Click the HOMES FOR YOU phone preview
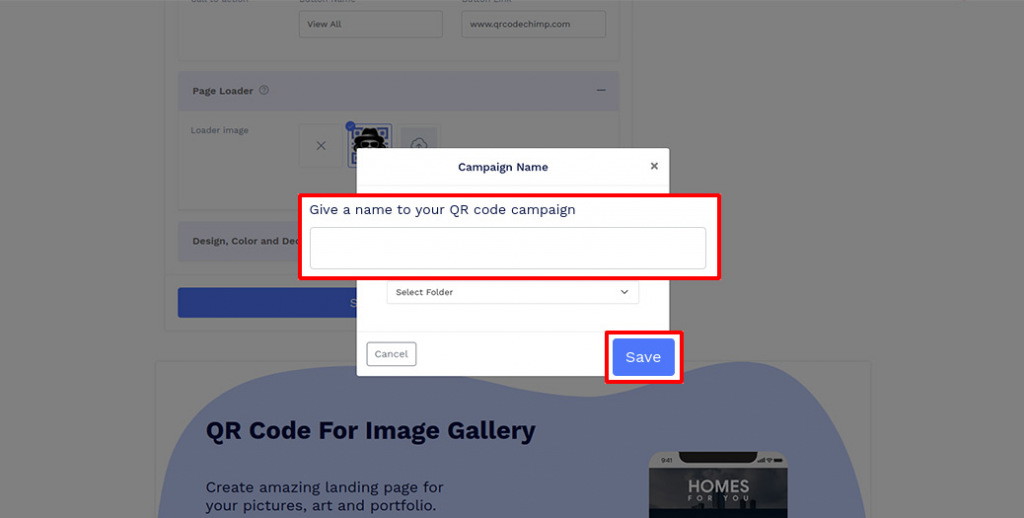This screenshot has height=518, width=1024. point(718,485)
